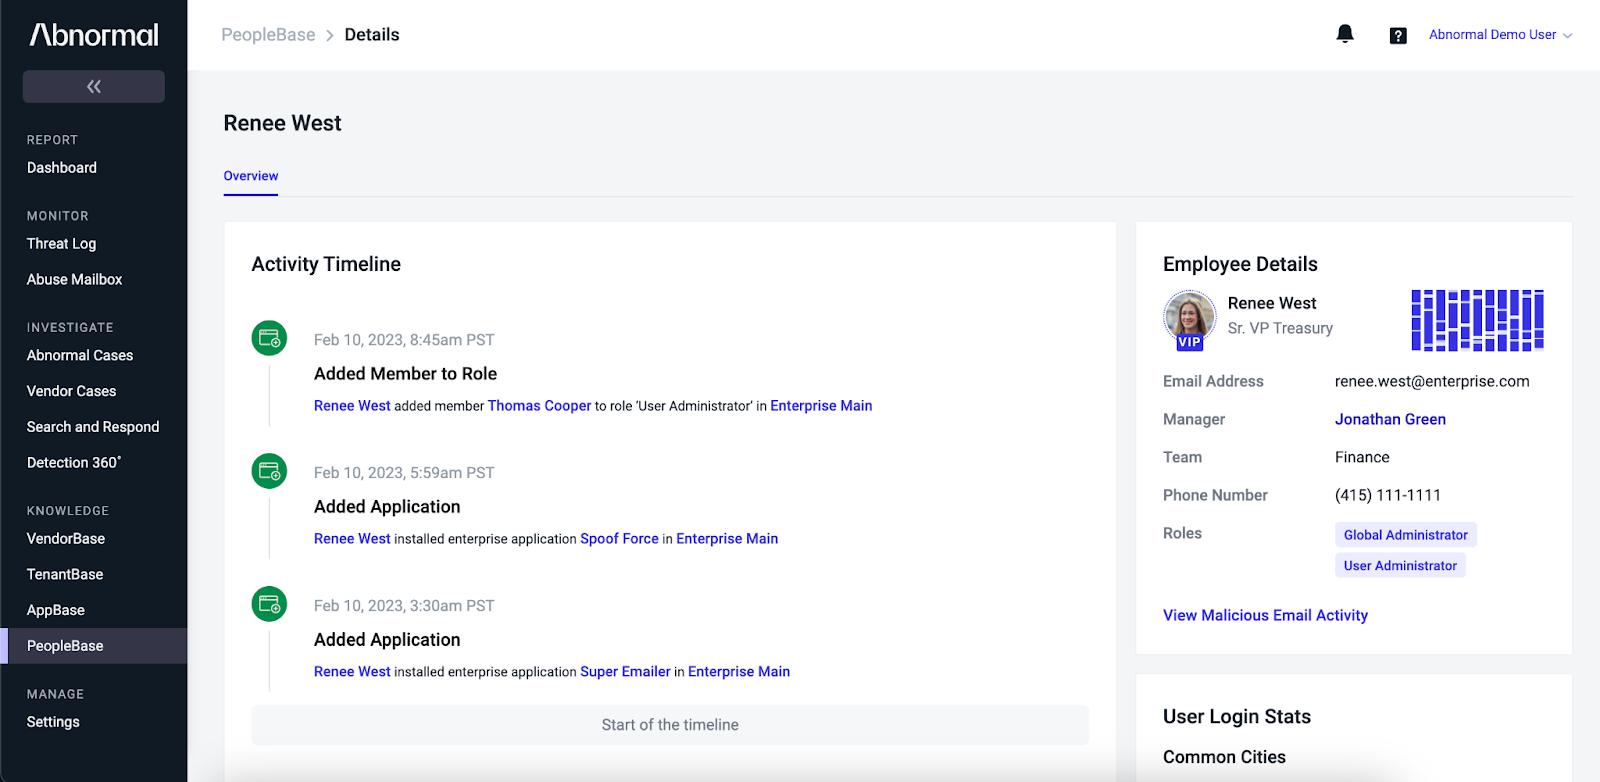Click Details breadcrumb text

[372, 35]
